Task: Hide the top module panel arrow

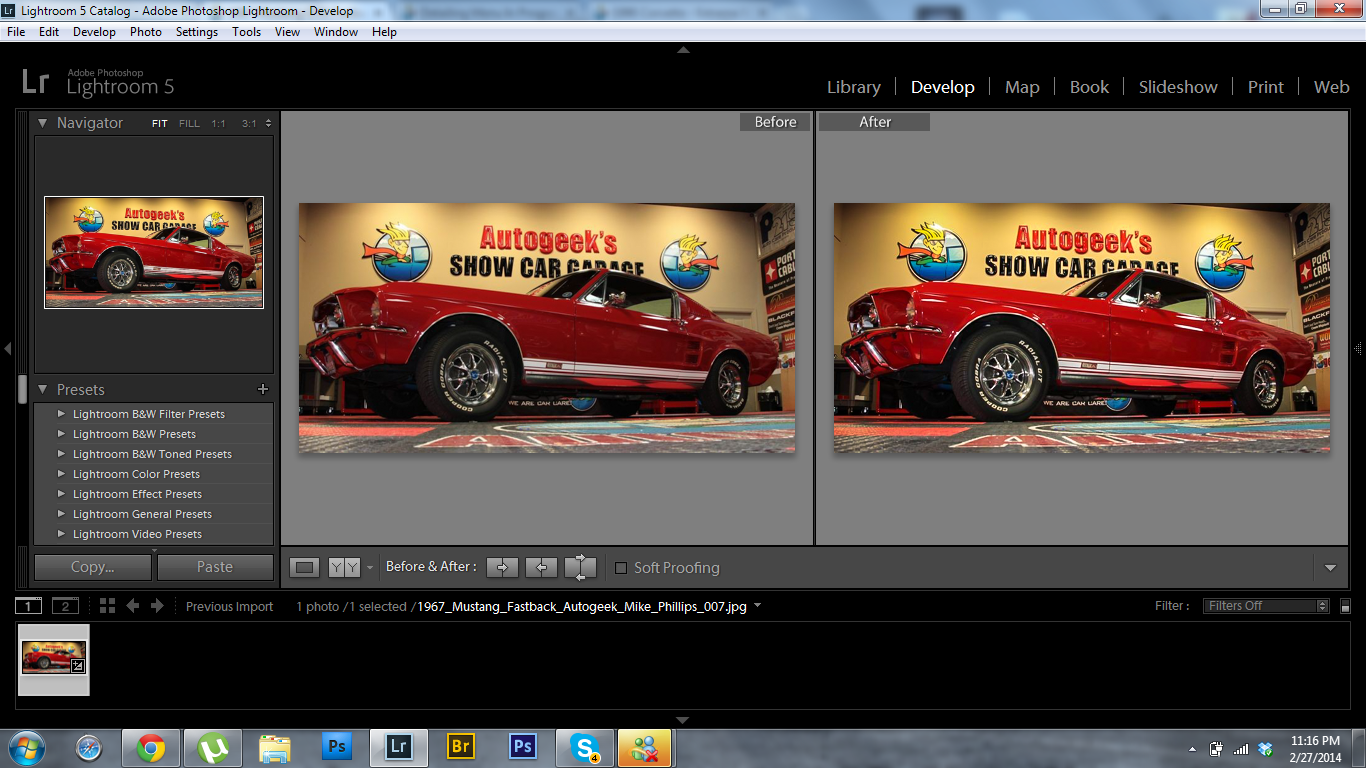Action: (683, 49)
